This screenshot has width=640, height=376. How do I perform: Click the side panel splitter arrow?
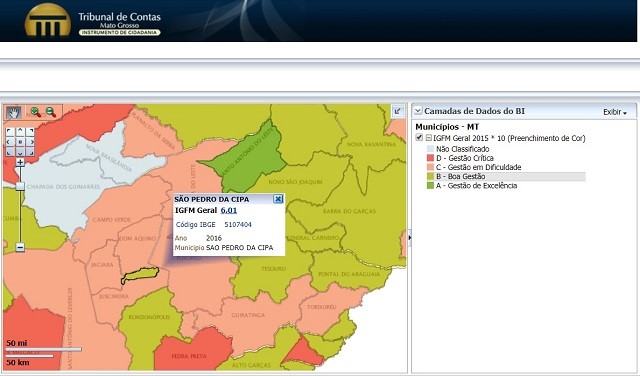pyautogui.click(x=409, y=238)
